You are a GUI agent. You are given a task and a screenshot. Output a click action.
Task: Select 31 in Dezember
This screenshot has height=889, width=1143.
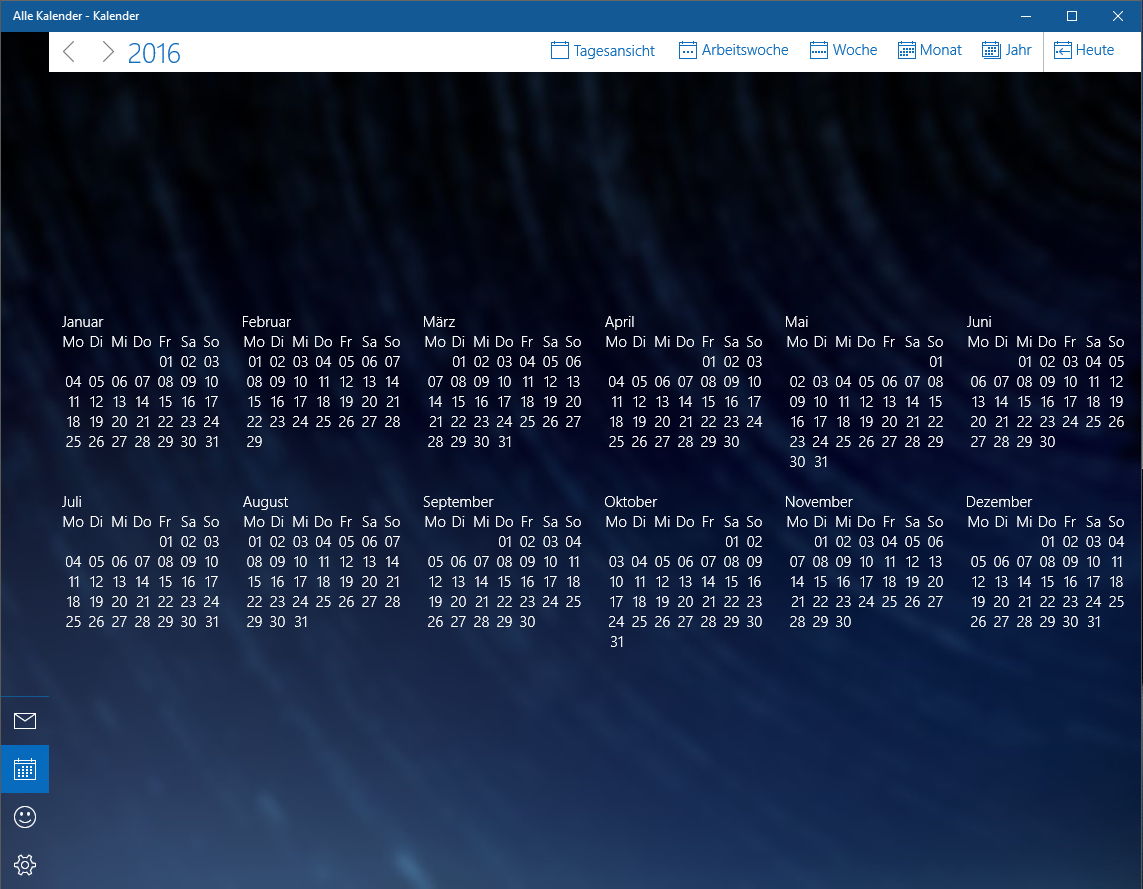pos(1093,622)
